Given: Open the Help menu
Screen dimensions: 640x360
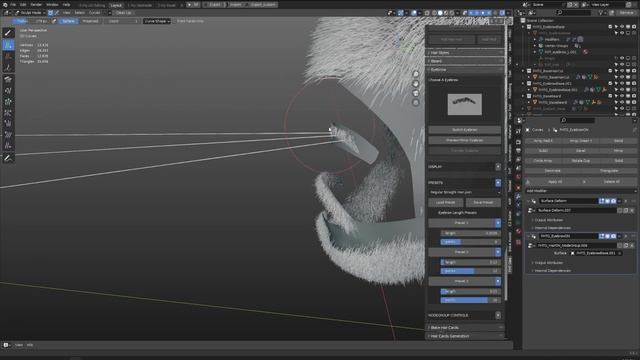Looking at the screenshot, I should tap(66, 4).
